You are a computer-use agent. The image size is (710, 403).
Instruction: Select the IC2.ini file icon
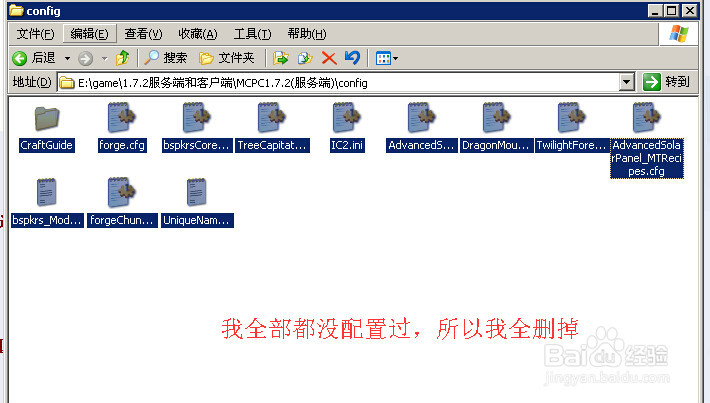tap(347, 118)
